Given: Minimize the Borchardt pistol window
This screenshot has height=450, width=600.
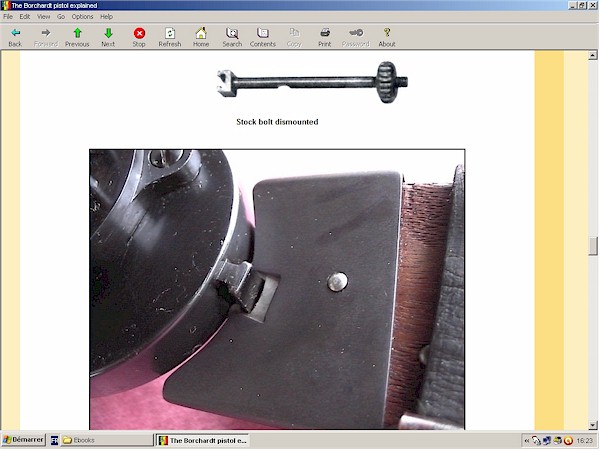Looking at the screenshot, I should [573, 5].
